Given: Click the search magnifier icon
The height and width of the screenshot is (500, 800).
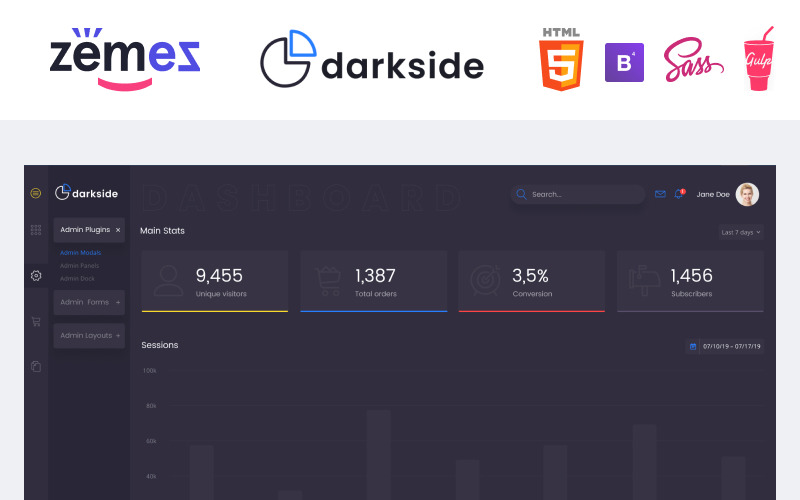Looking at the screenshot, I should 521,194.
